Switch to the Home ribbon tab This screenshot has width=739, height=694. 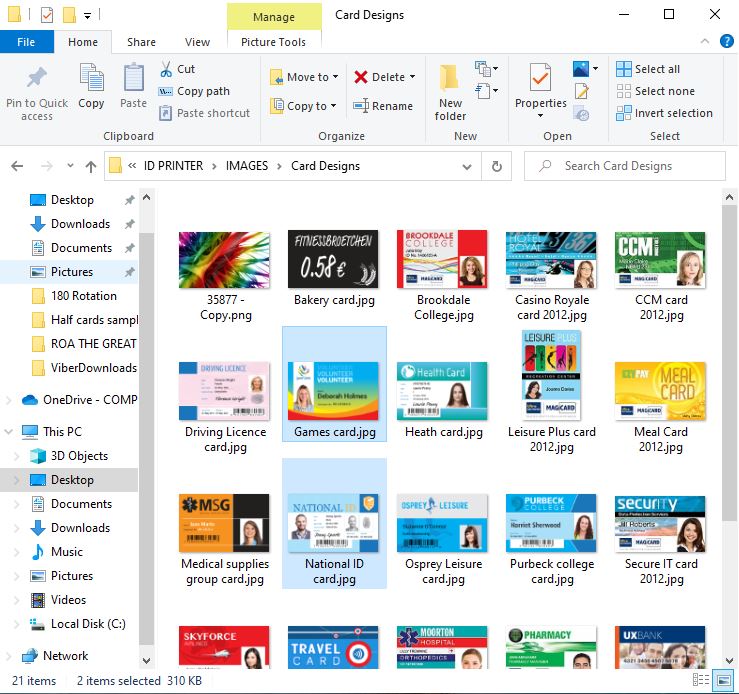(x=83, y=42)
